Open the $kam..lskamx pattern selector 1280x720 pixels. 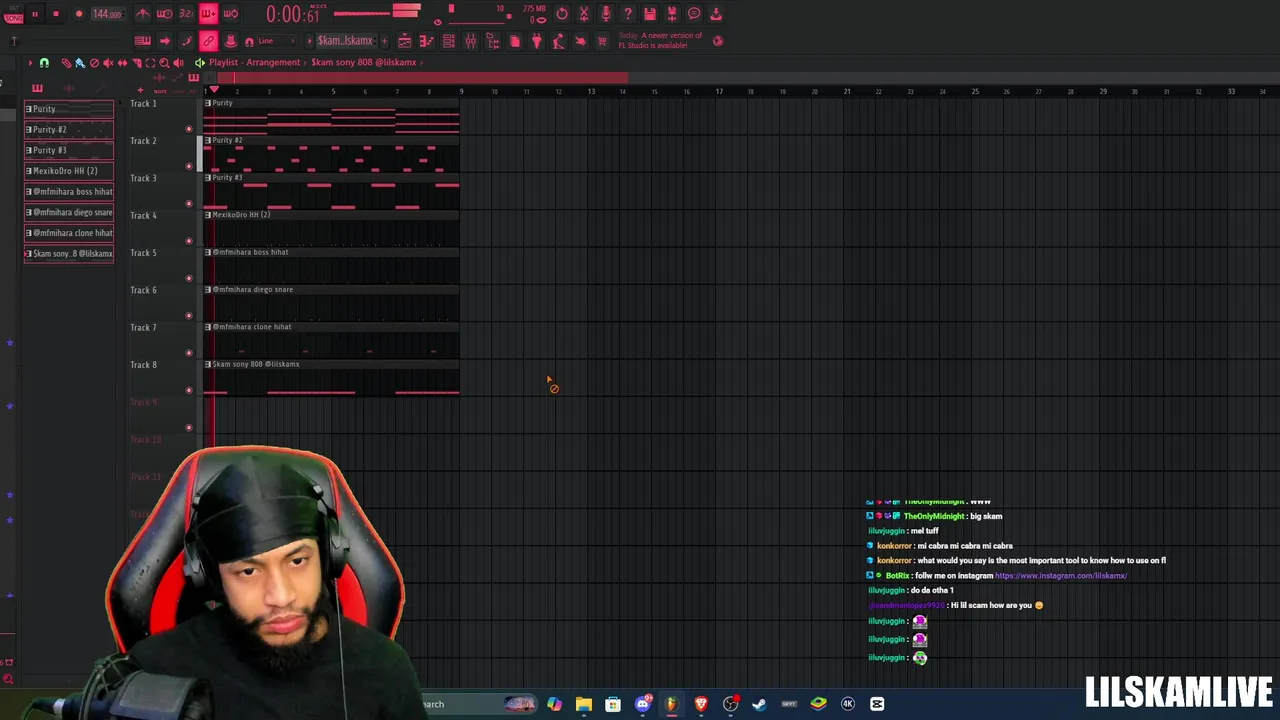(x=345, y=41)
